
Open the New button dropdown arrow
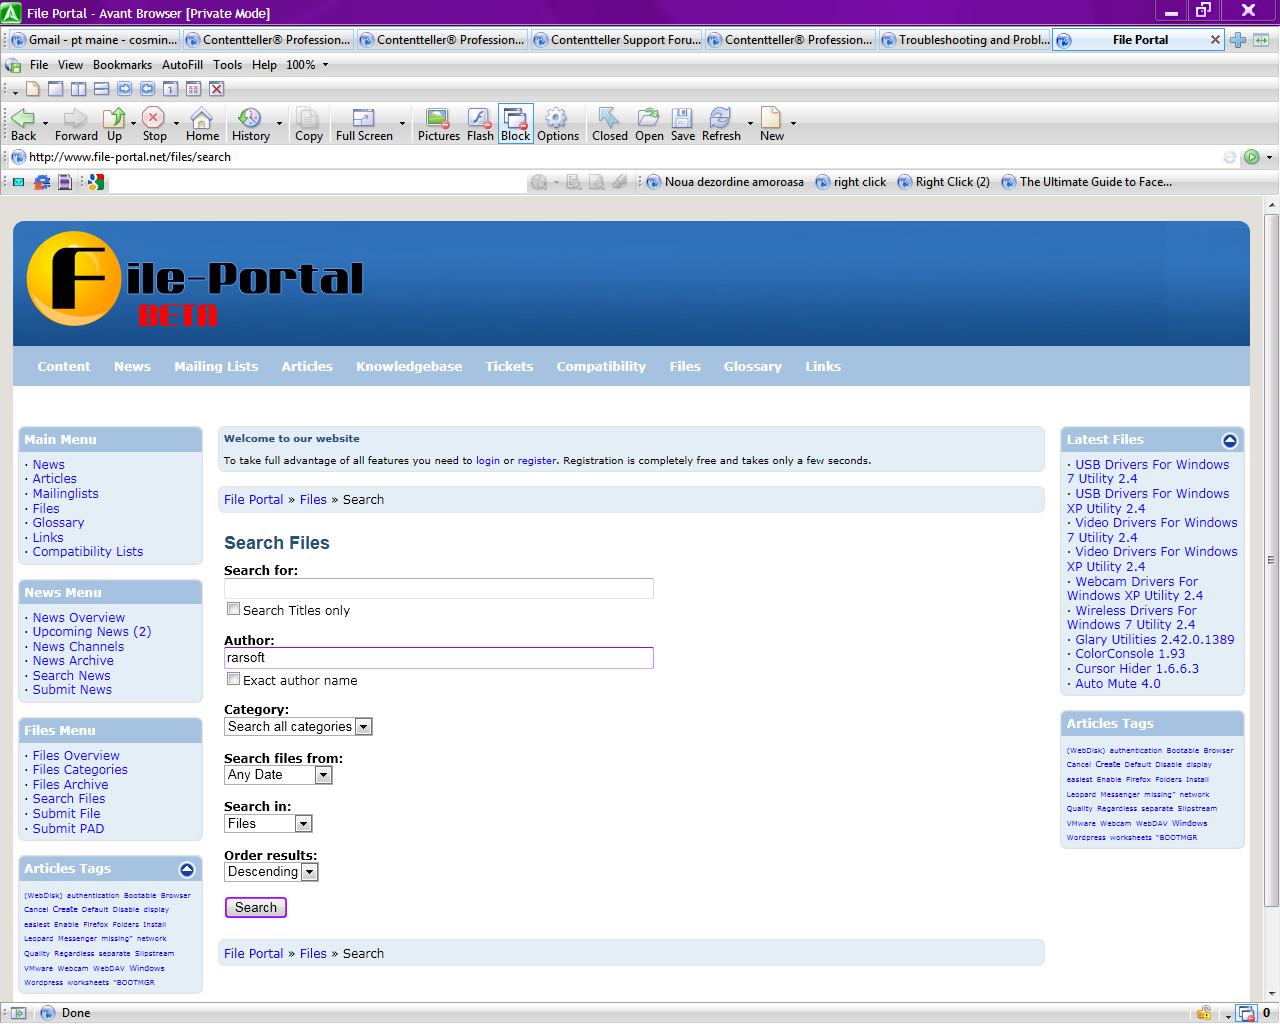click(793, 123)
